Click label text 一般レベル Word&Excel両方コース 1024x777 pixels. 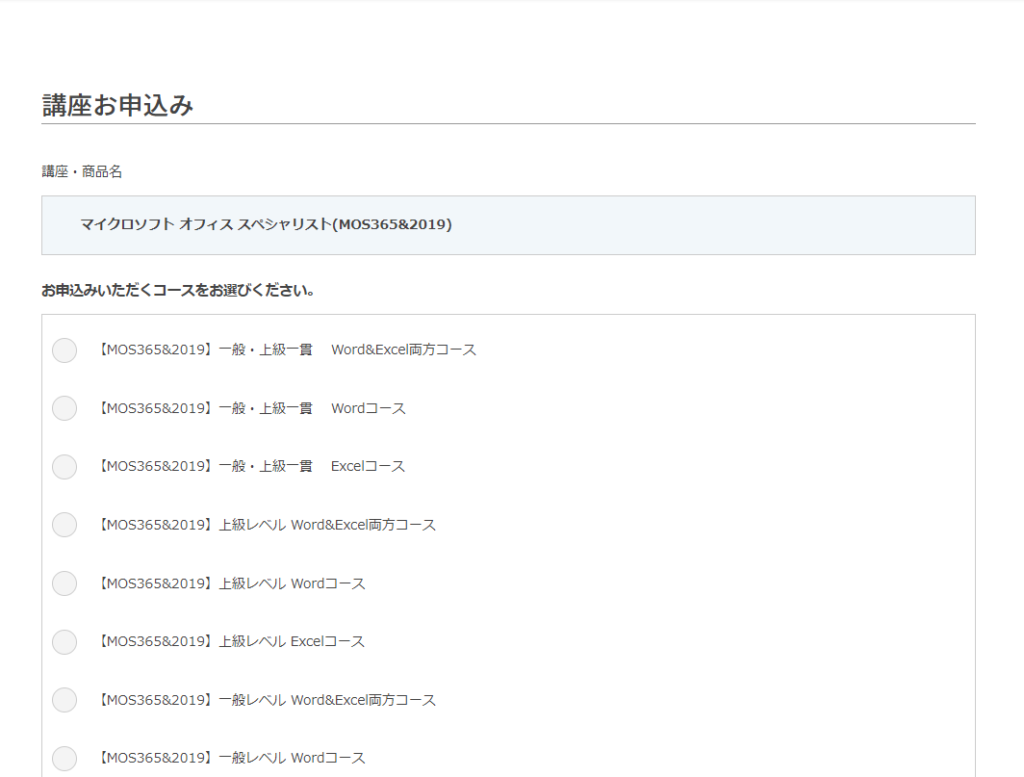pos(266,701)
